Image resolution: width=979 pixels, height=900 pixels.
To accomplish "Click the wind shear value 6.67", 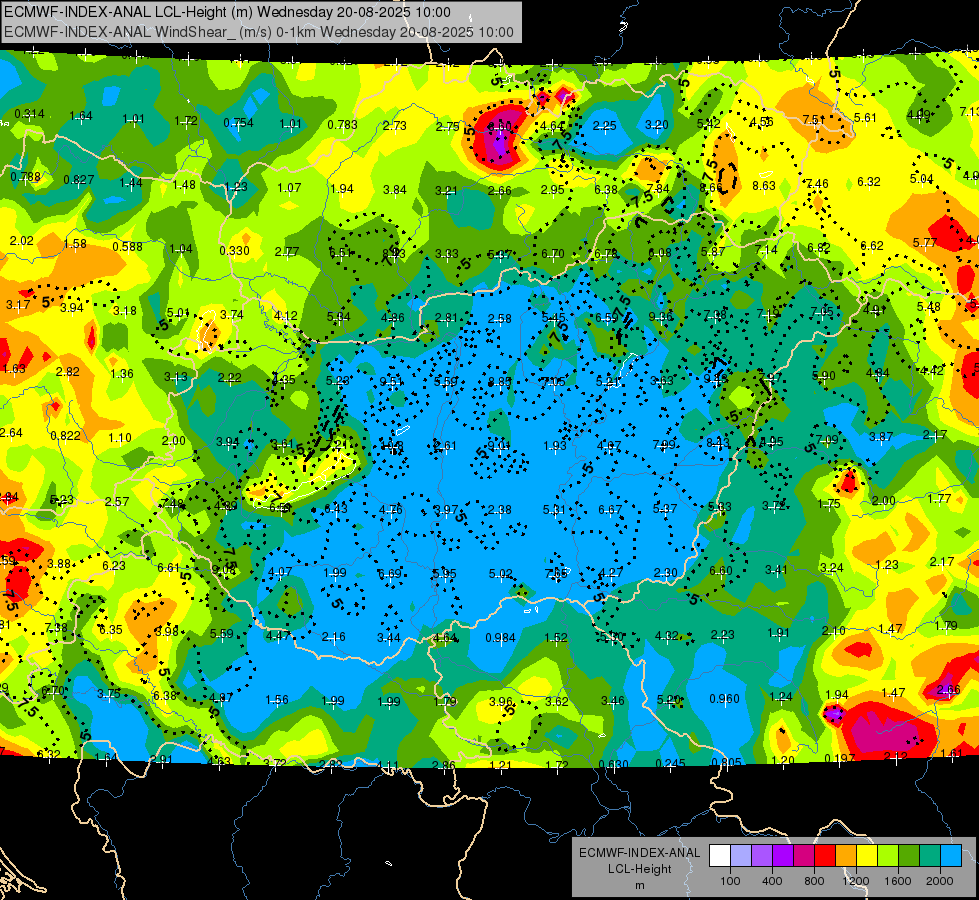I will coord(610,510).
